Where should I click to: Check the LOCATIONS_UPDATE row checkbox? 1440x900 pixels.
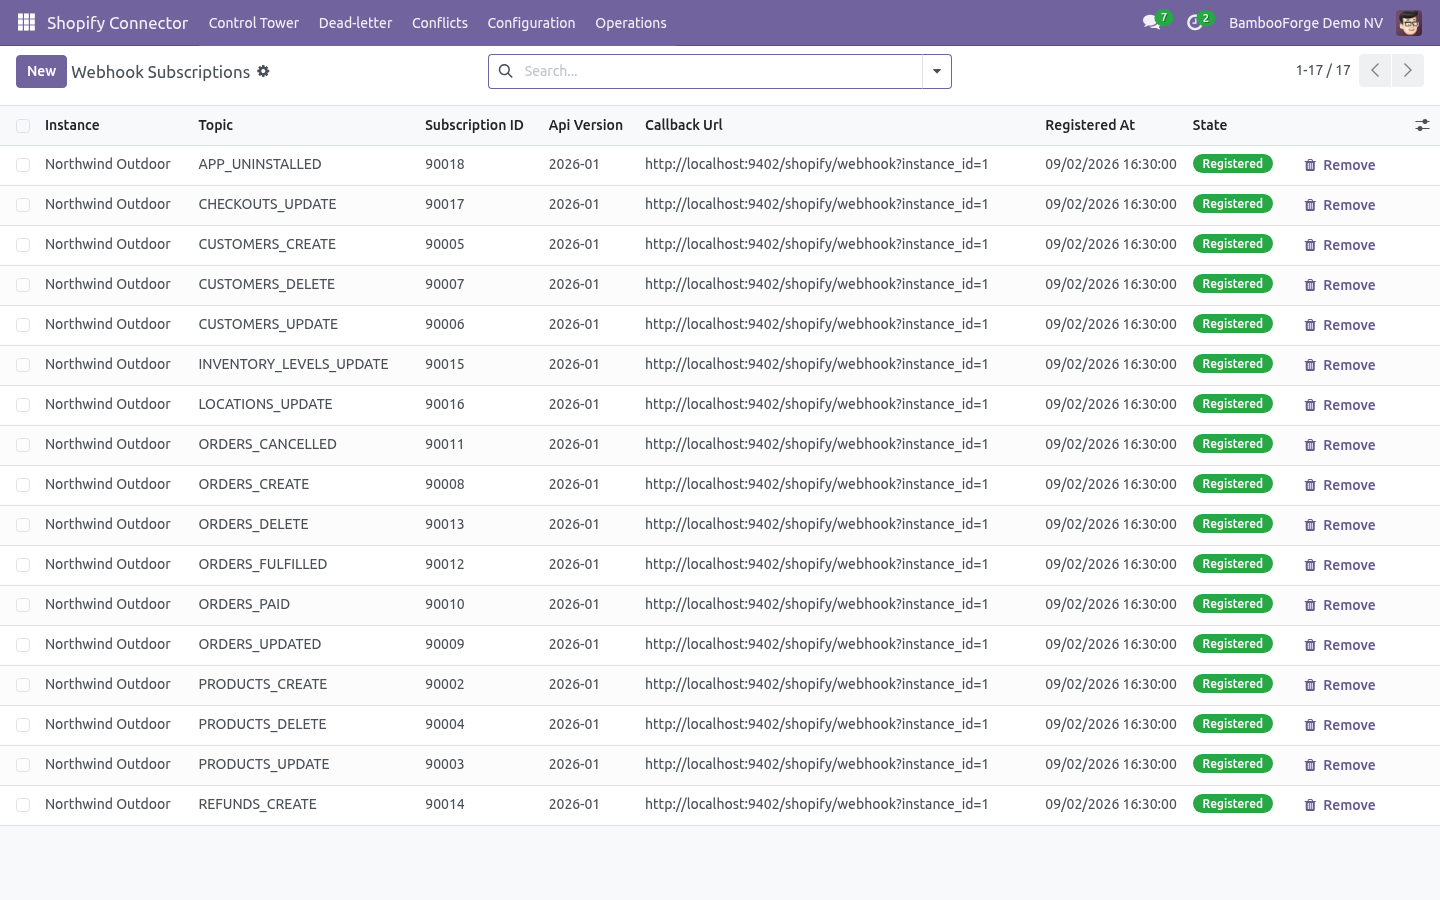23,405
